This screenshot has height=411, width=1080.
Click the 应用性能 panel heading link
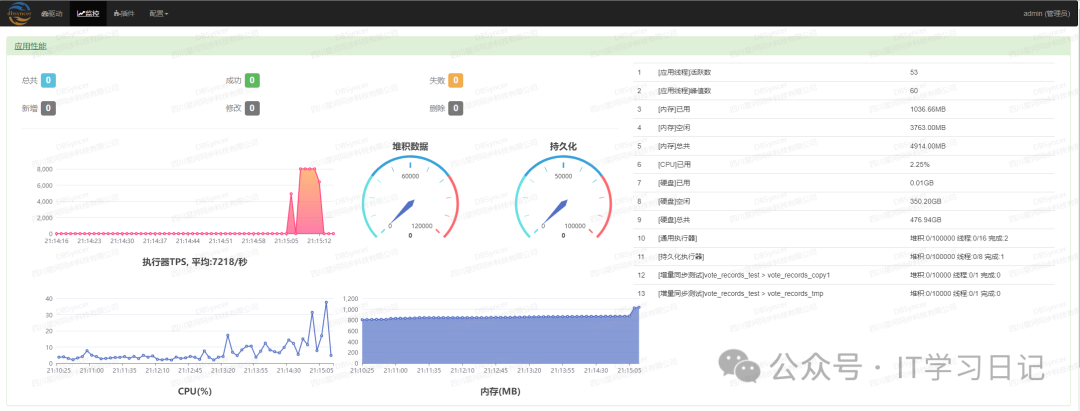[31, 45]
